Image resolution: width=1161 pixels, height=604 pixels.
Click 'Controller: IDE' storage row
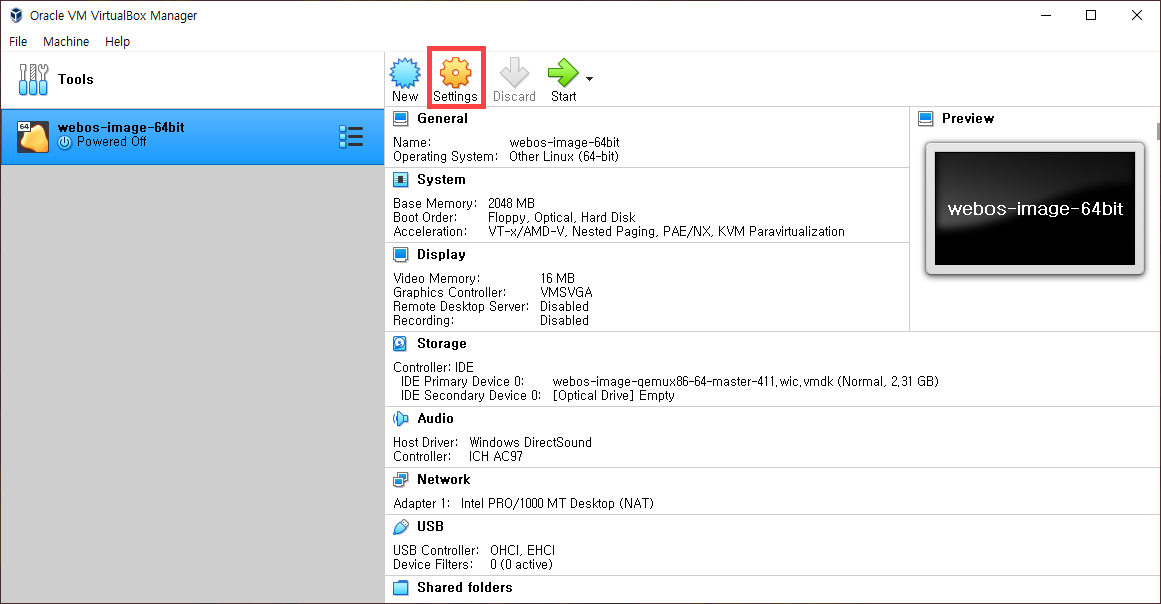[x=433, y=367]
